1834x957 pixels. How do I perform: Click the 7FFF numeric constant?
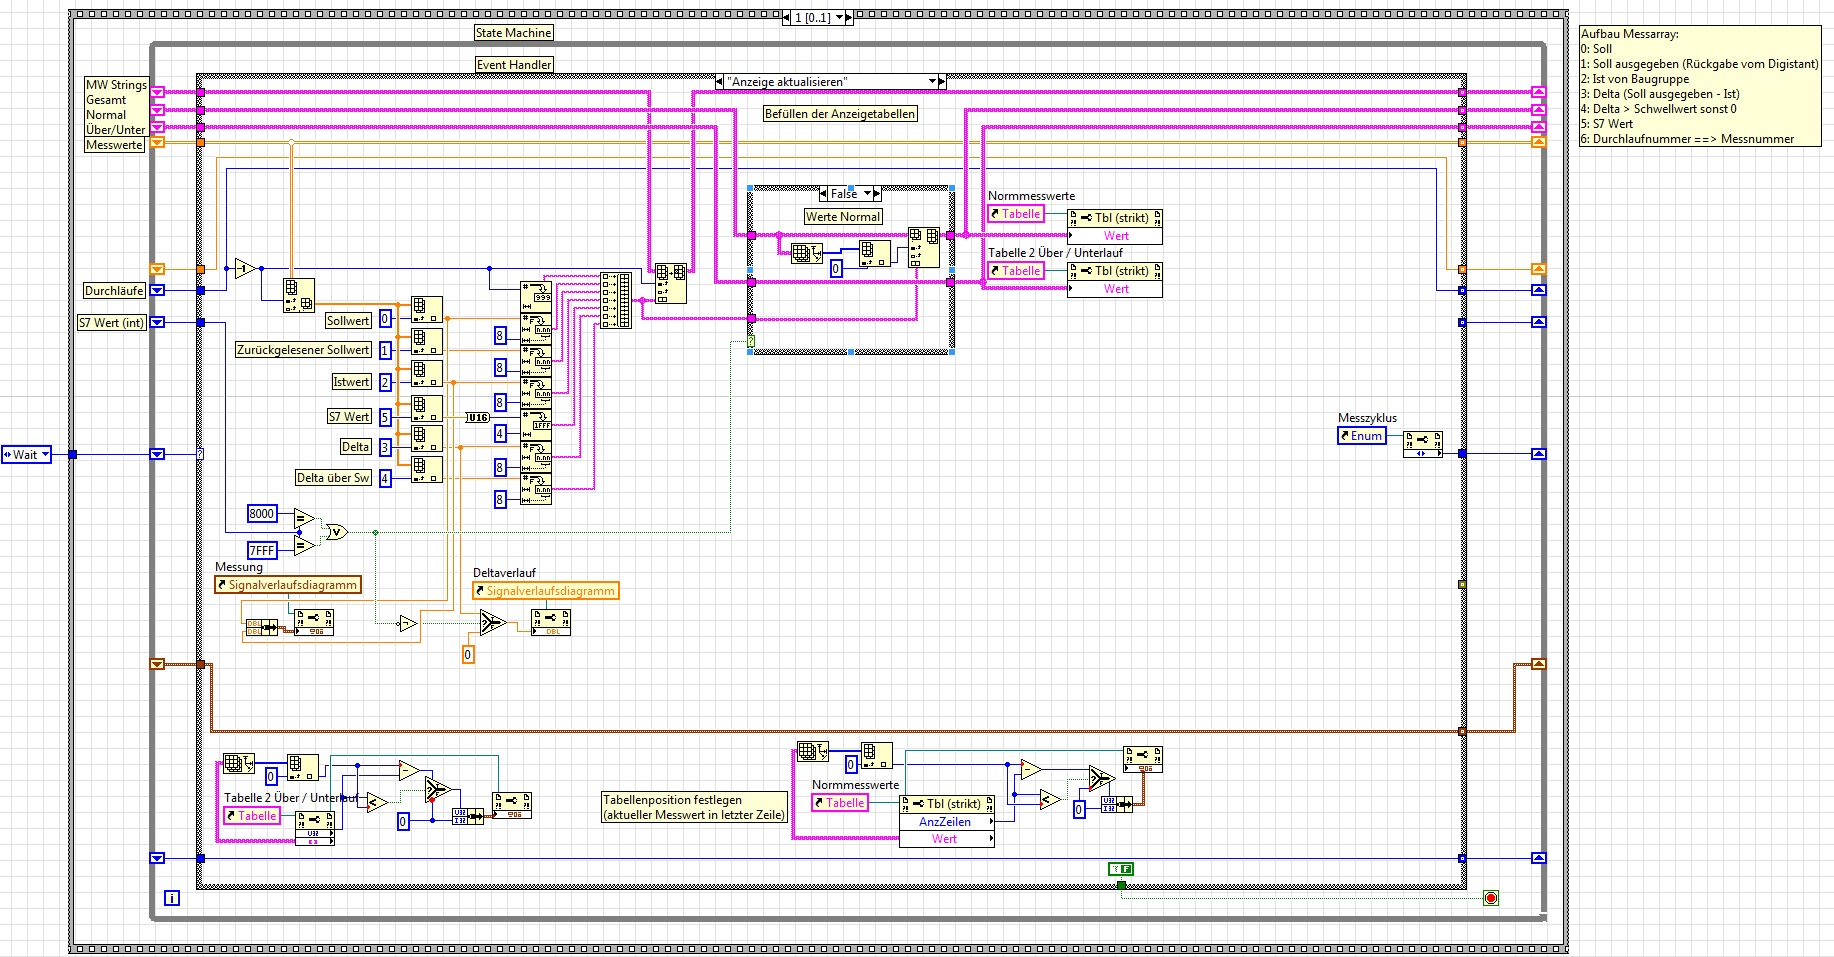tap(262, 550)
